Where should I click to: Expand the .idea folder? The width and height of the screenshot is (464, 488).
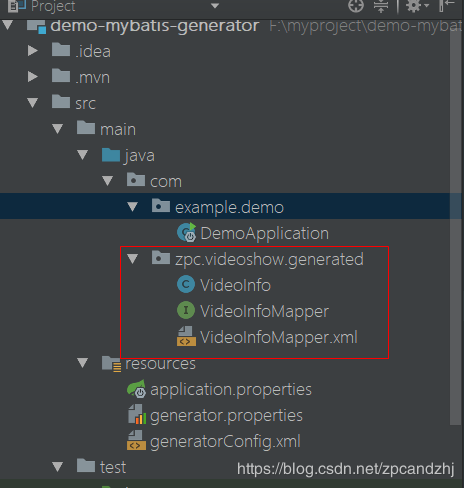pos(33,51)
